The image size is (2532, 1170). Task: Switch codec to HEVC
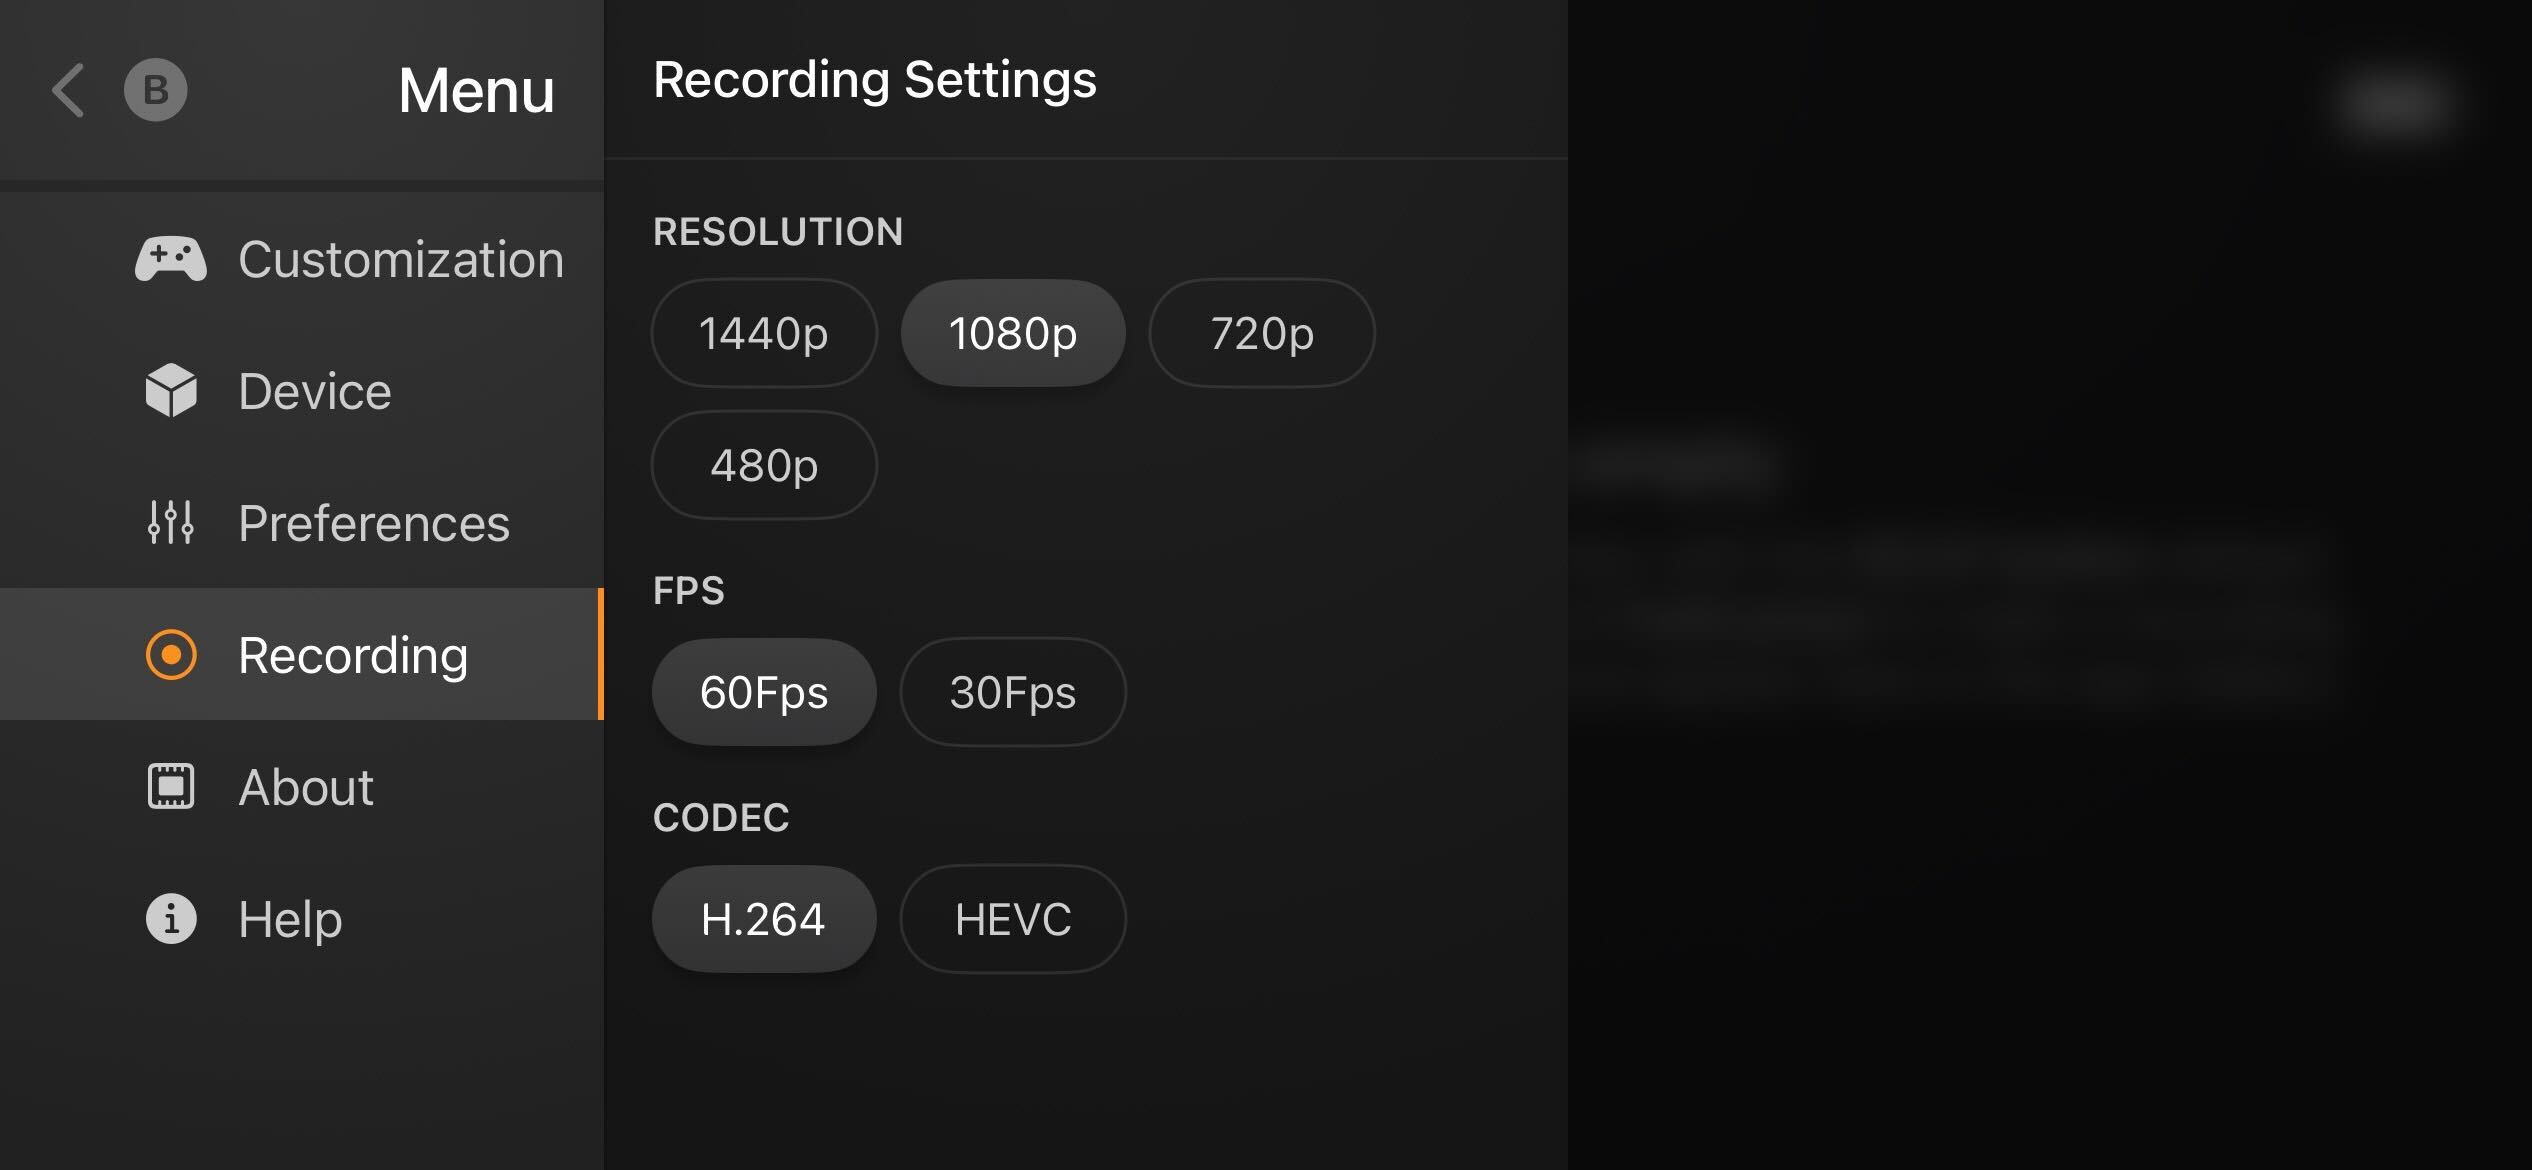point(1013,919)
